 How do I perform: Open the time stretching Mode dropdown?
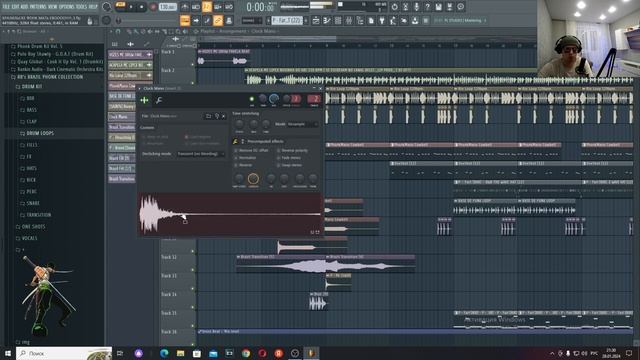[x=302, y=124]
